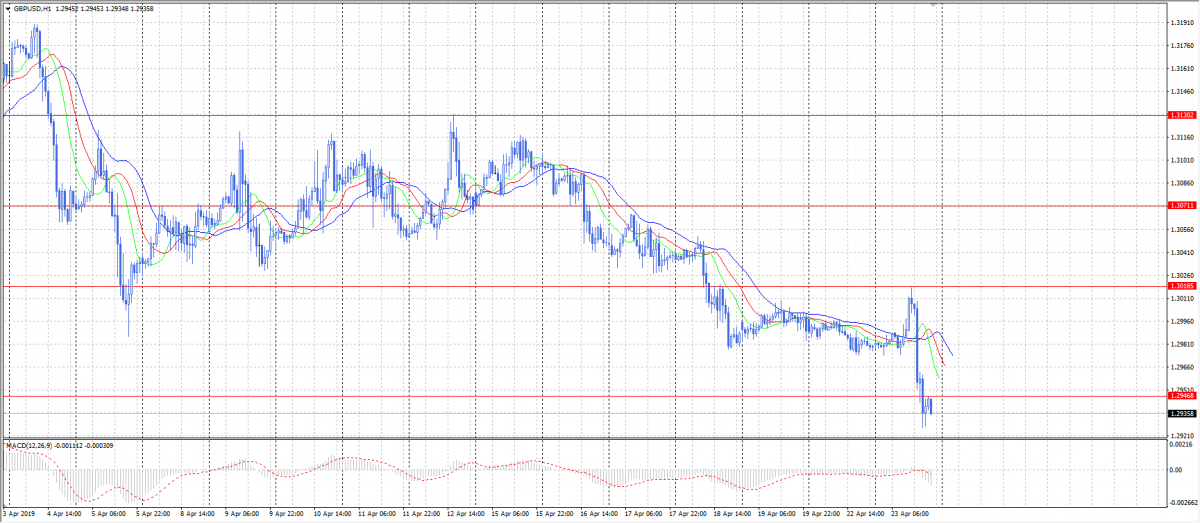Screen dimensions: 1200x523
Task: Select the red 1.30711 price level label
Action: pyautogui.click(x=1183, y=205)
